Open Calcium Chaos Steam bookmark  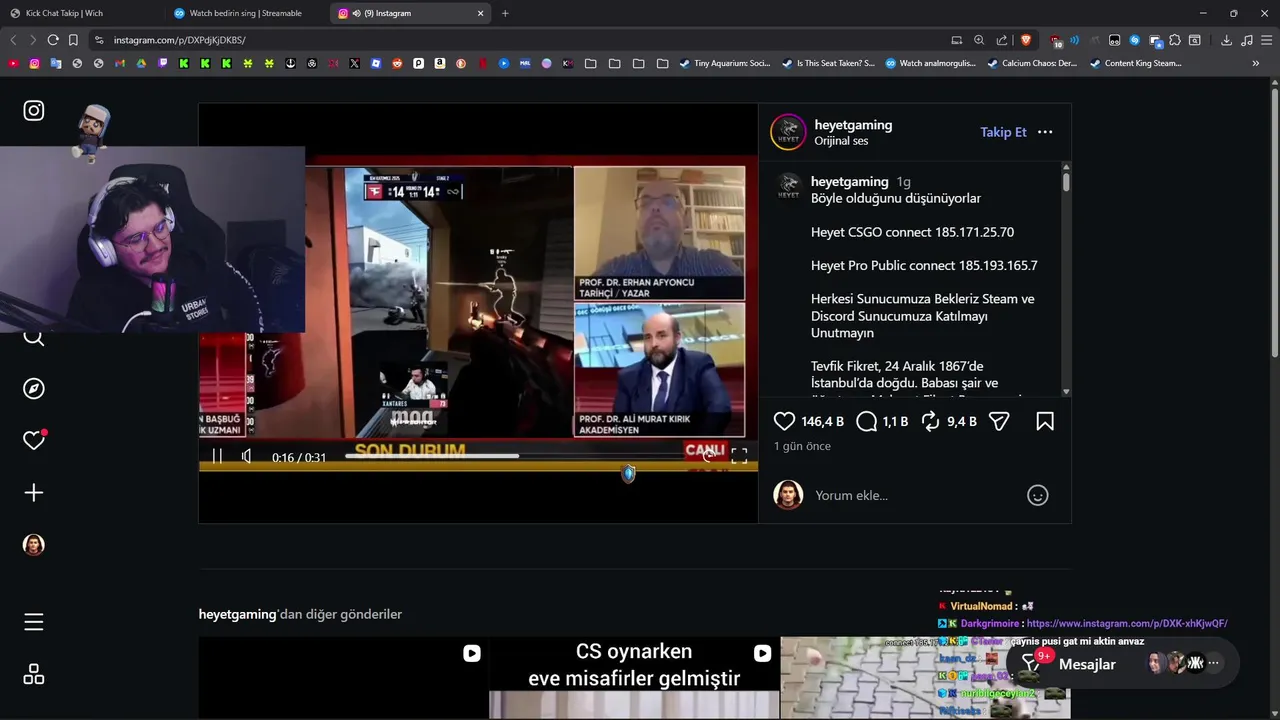click(x=1032, y=63)
